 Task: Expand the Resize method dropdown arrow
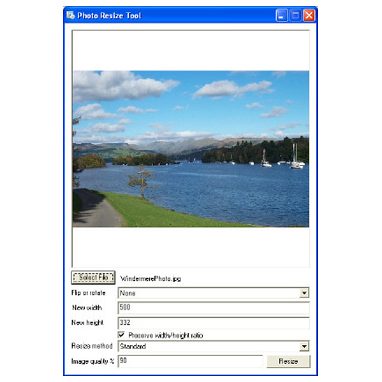click(x=304, y=346)
